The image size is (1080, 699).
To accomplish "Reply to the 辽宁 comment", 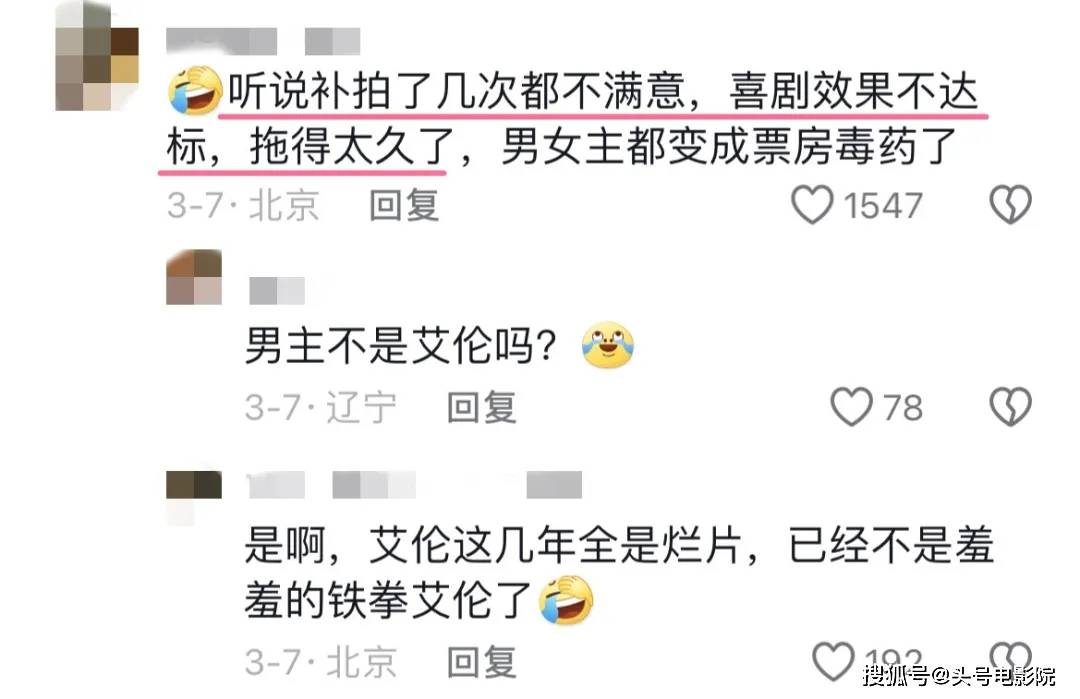I will point(481,407).
